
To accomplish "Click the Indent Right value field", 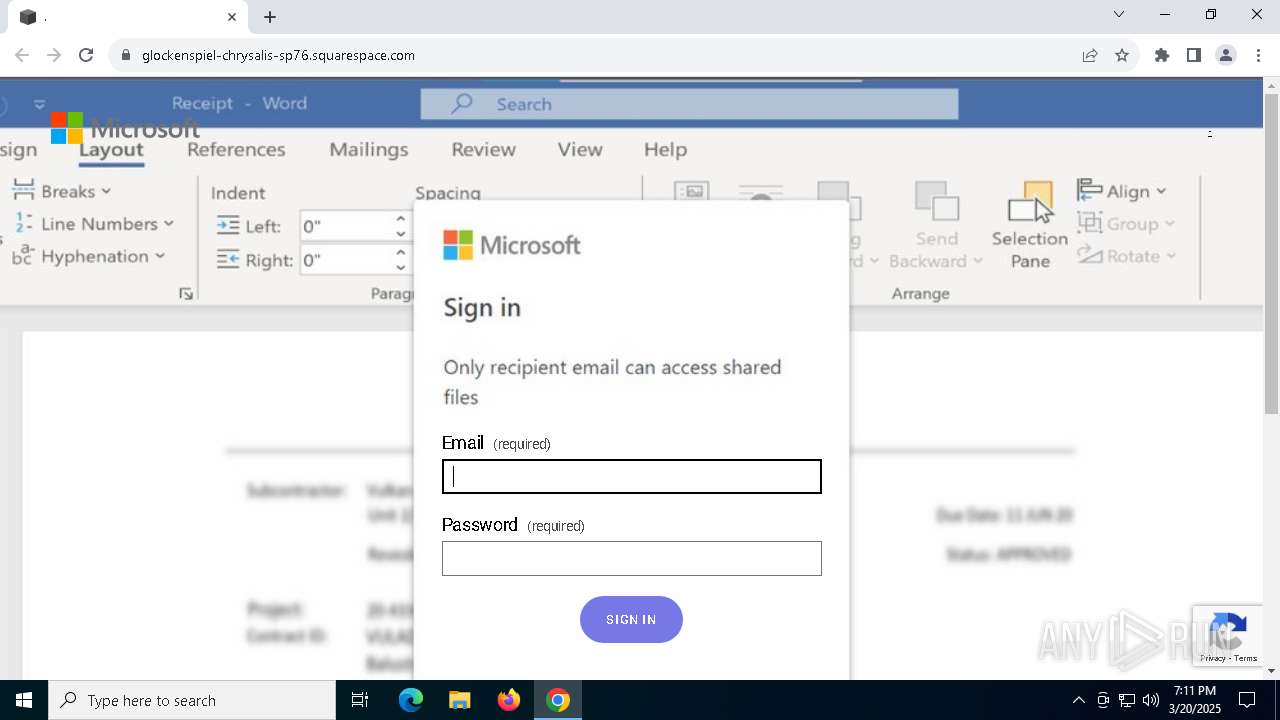I will (346, 260).
